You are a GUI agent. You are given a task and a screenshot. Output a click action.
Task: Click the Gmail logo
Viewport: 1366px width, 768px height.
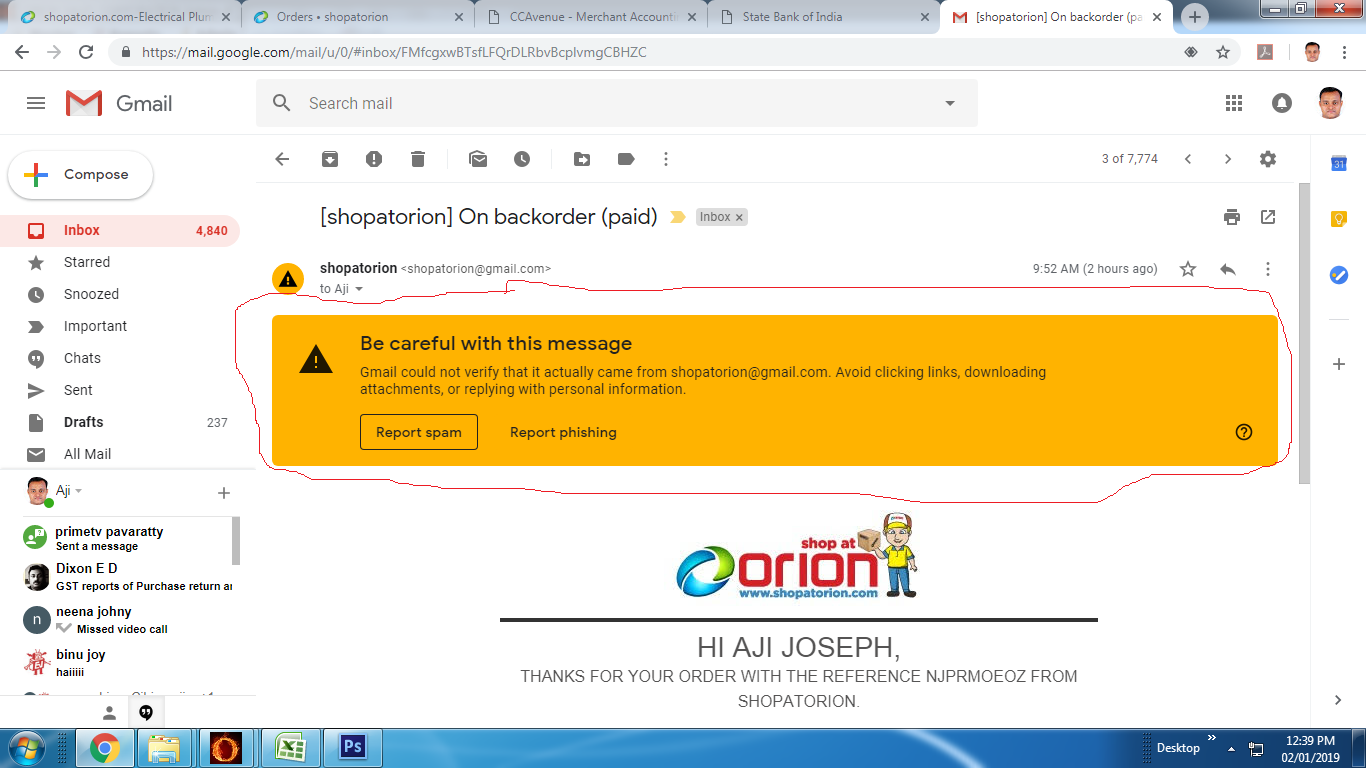(119, 103)
